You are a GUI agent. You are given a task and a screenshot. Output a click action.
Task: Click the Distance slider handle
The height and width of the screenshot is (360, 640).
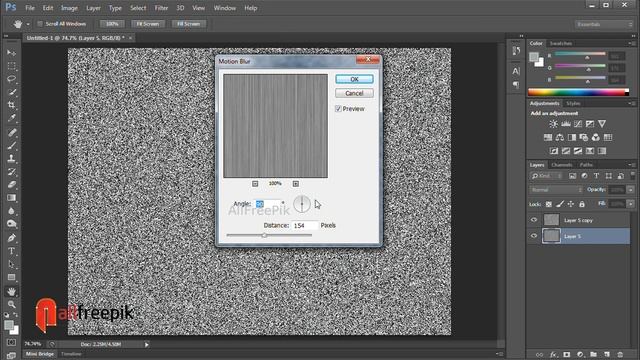click(264, 235)
